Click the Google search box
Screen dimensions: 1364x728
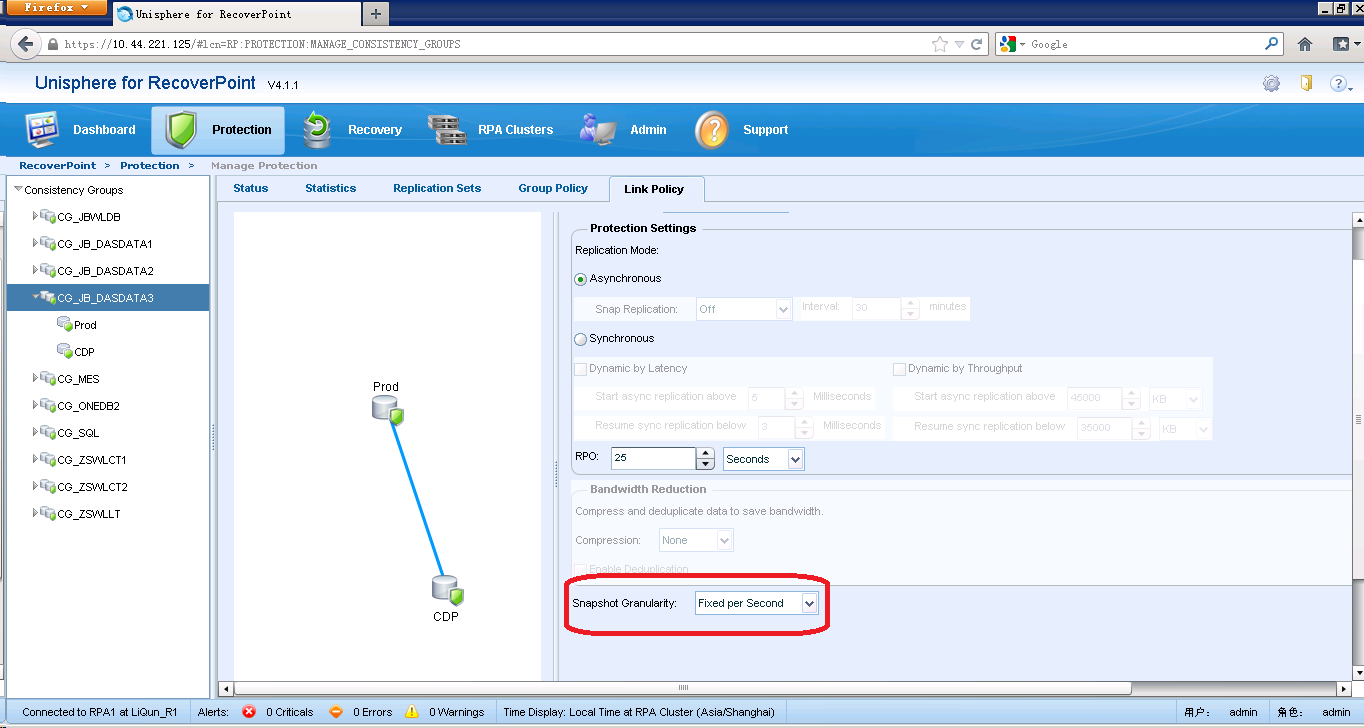click(1140, 44)
